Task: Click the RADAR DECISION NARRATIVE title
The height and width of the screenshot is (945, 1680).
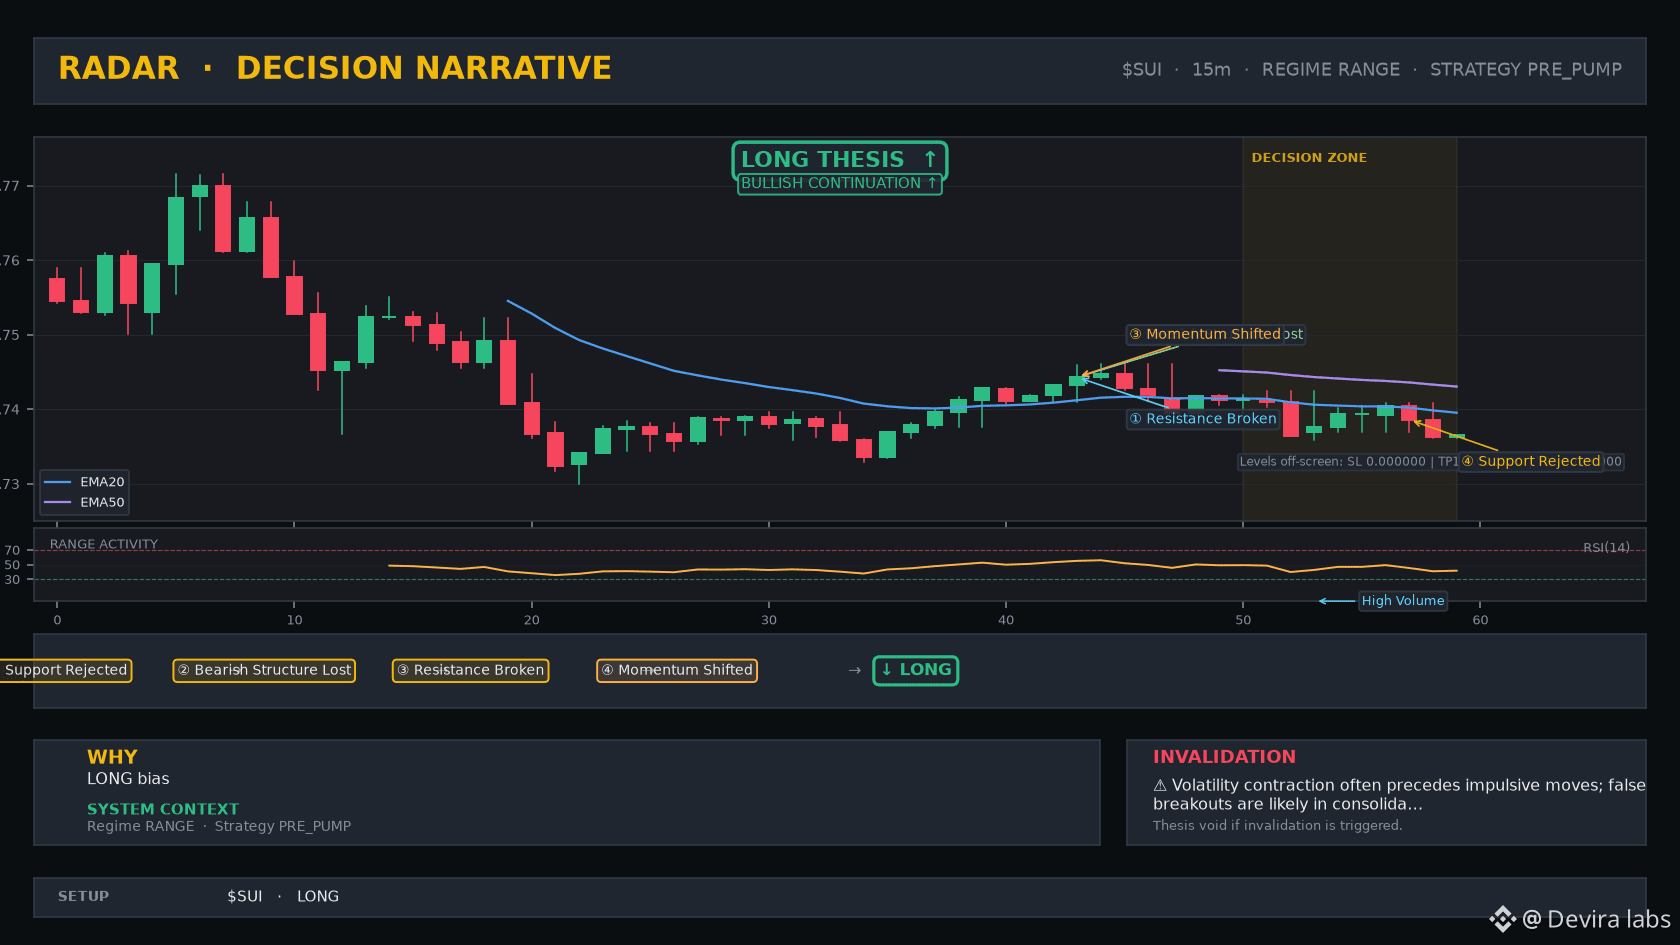Action: click(335, 68)
